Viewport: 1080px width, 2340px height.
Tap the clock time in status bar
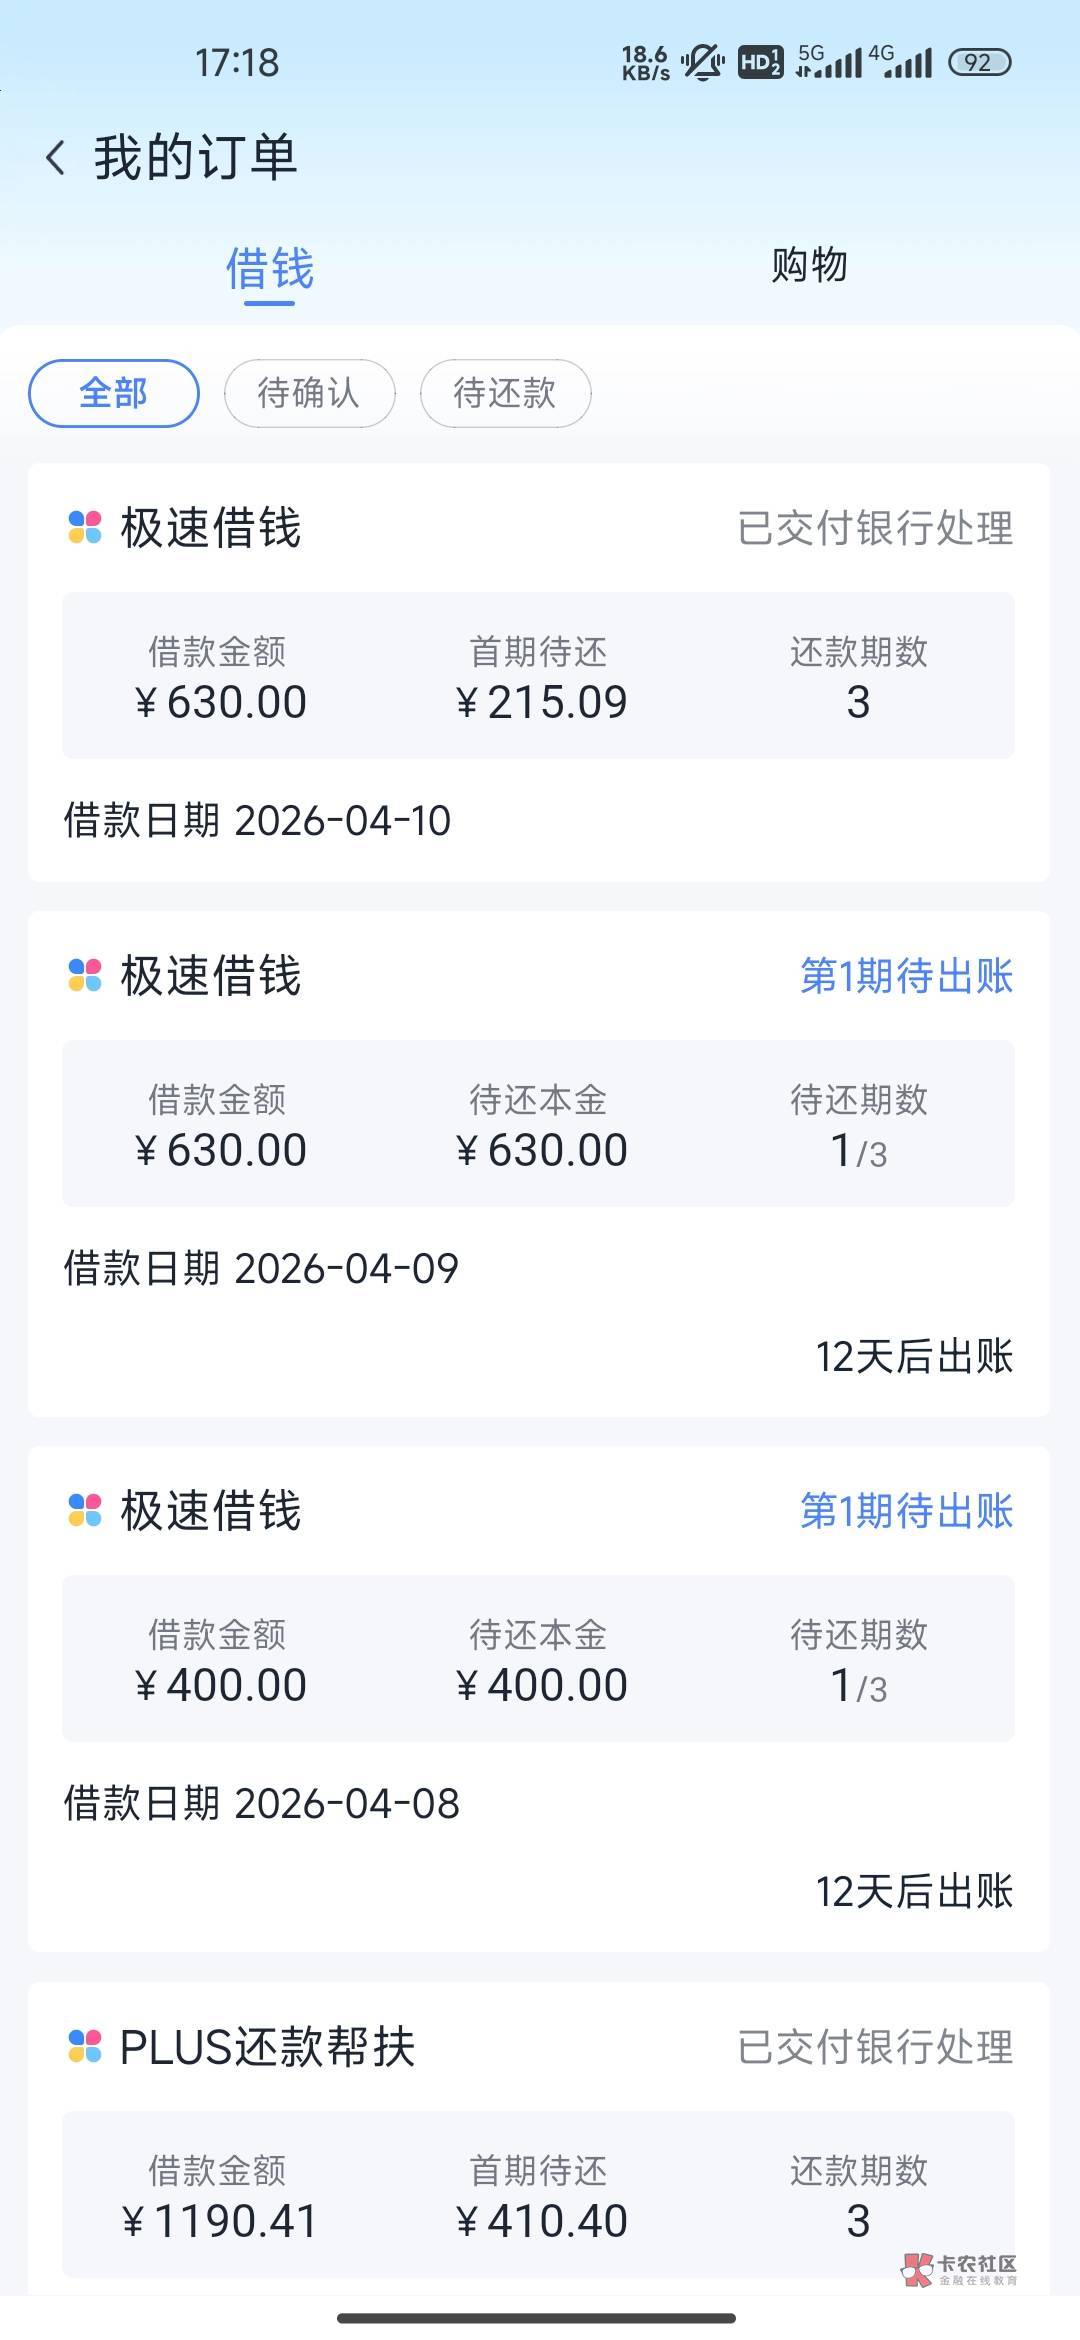click(237, 63)
